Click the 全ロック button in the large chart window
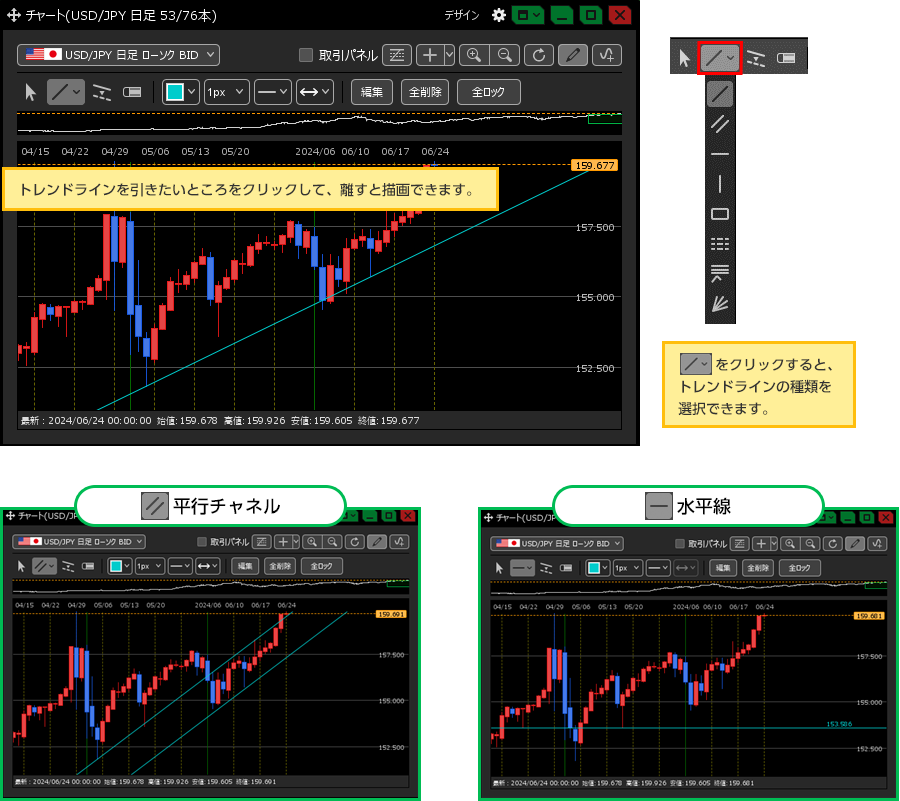This screenshot has height=801, width=900. (x=488, y=92)
